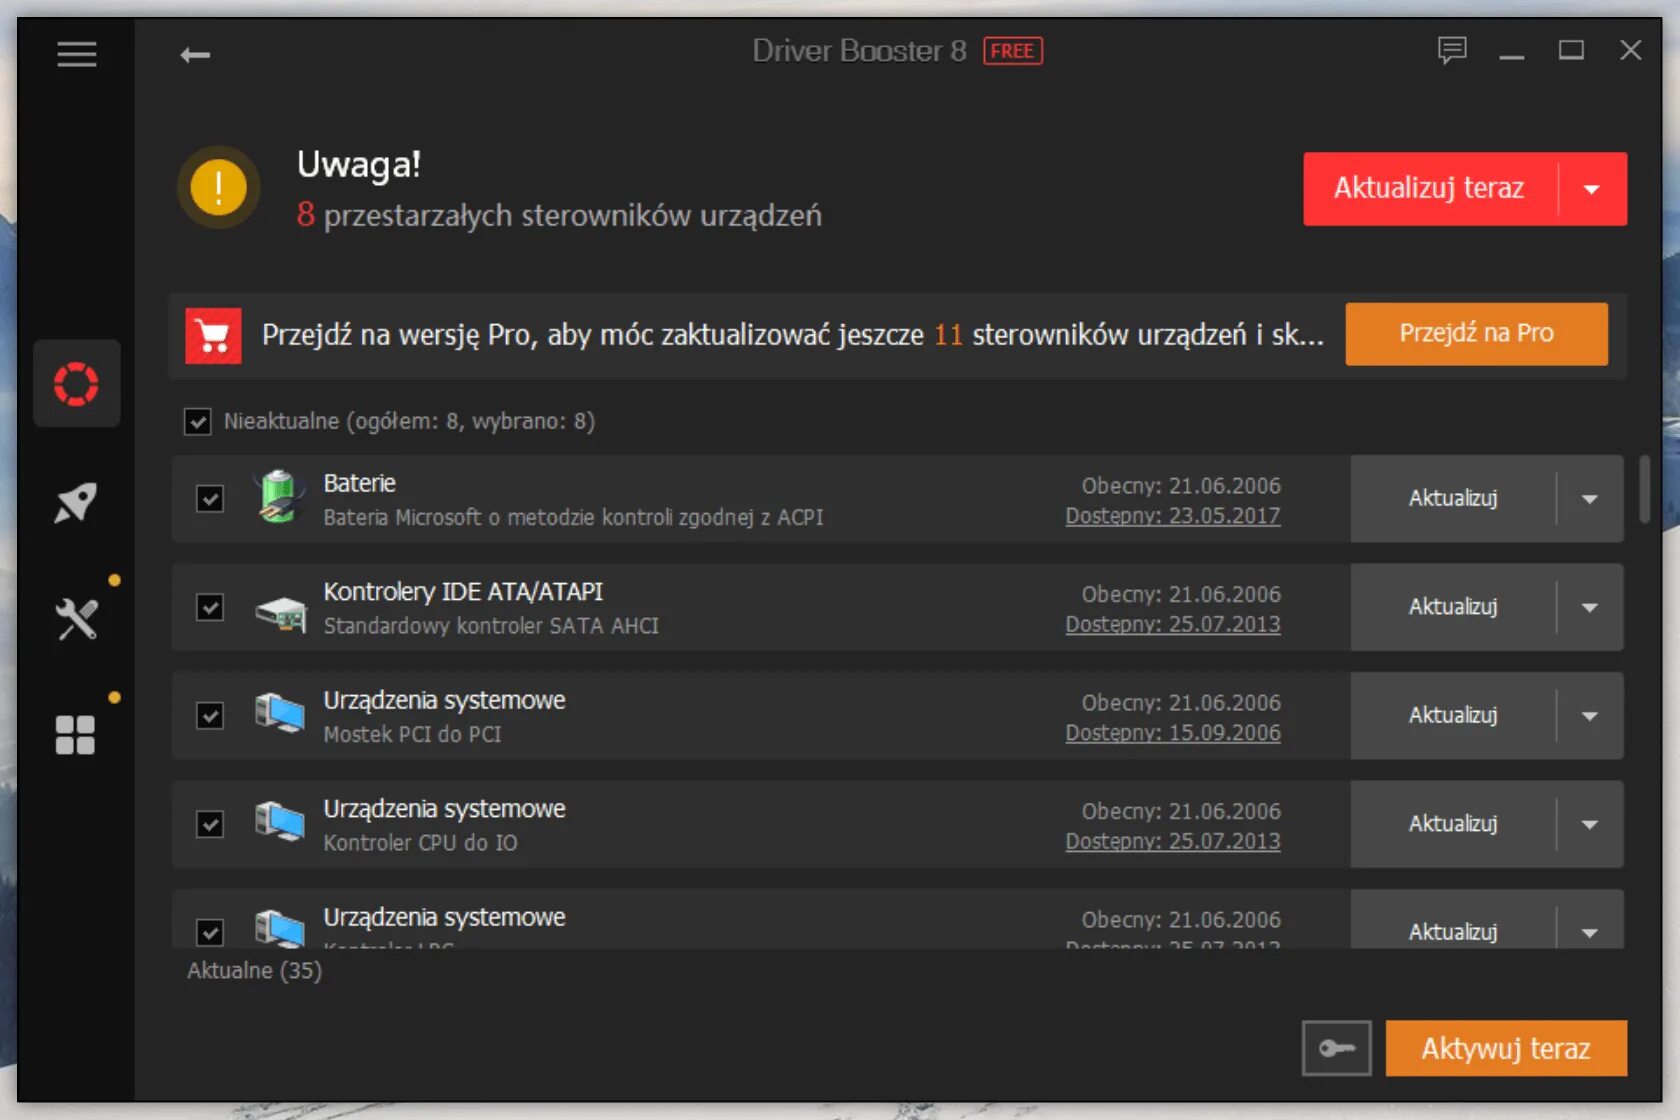
Task: Close the Driver Booster window
Action: pyautogui.click(x=1631, y=50)
